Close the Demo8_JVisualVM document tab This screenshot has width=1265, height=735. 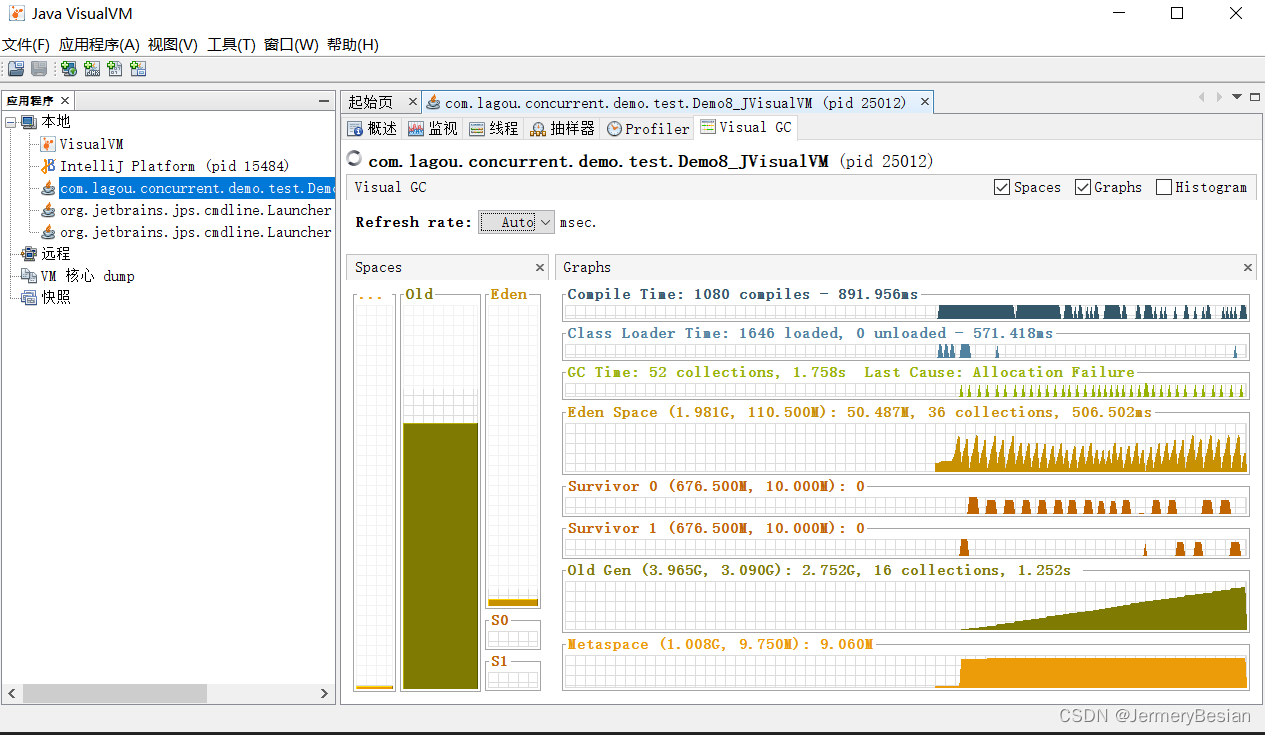[x=925, y=102]
